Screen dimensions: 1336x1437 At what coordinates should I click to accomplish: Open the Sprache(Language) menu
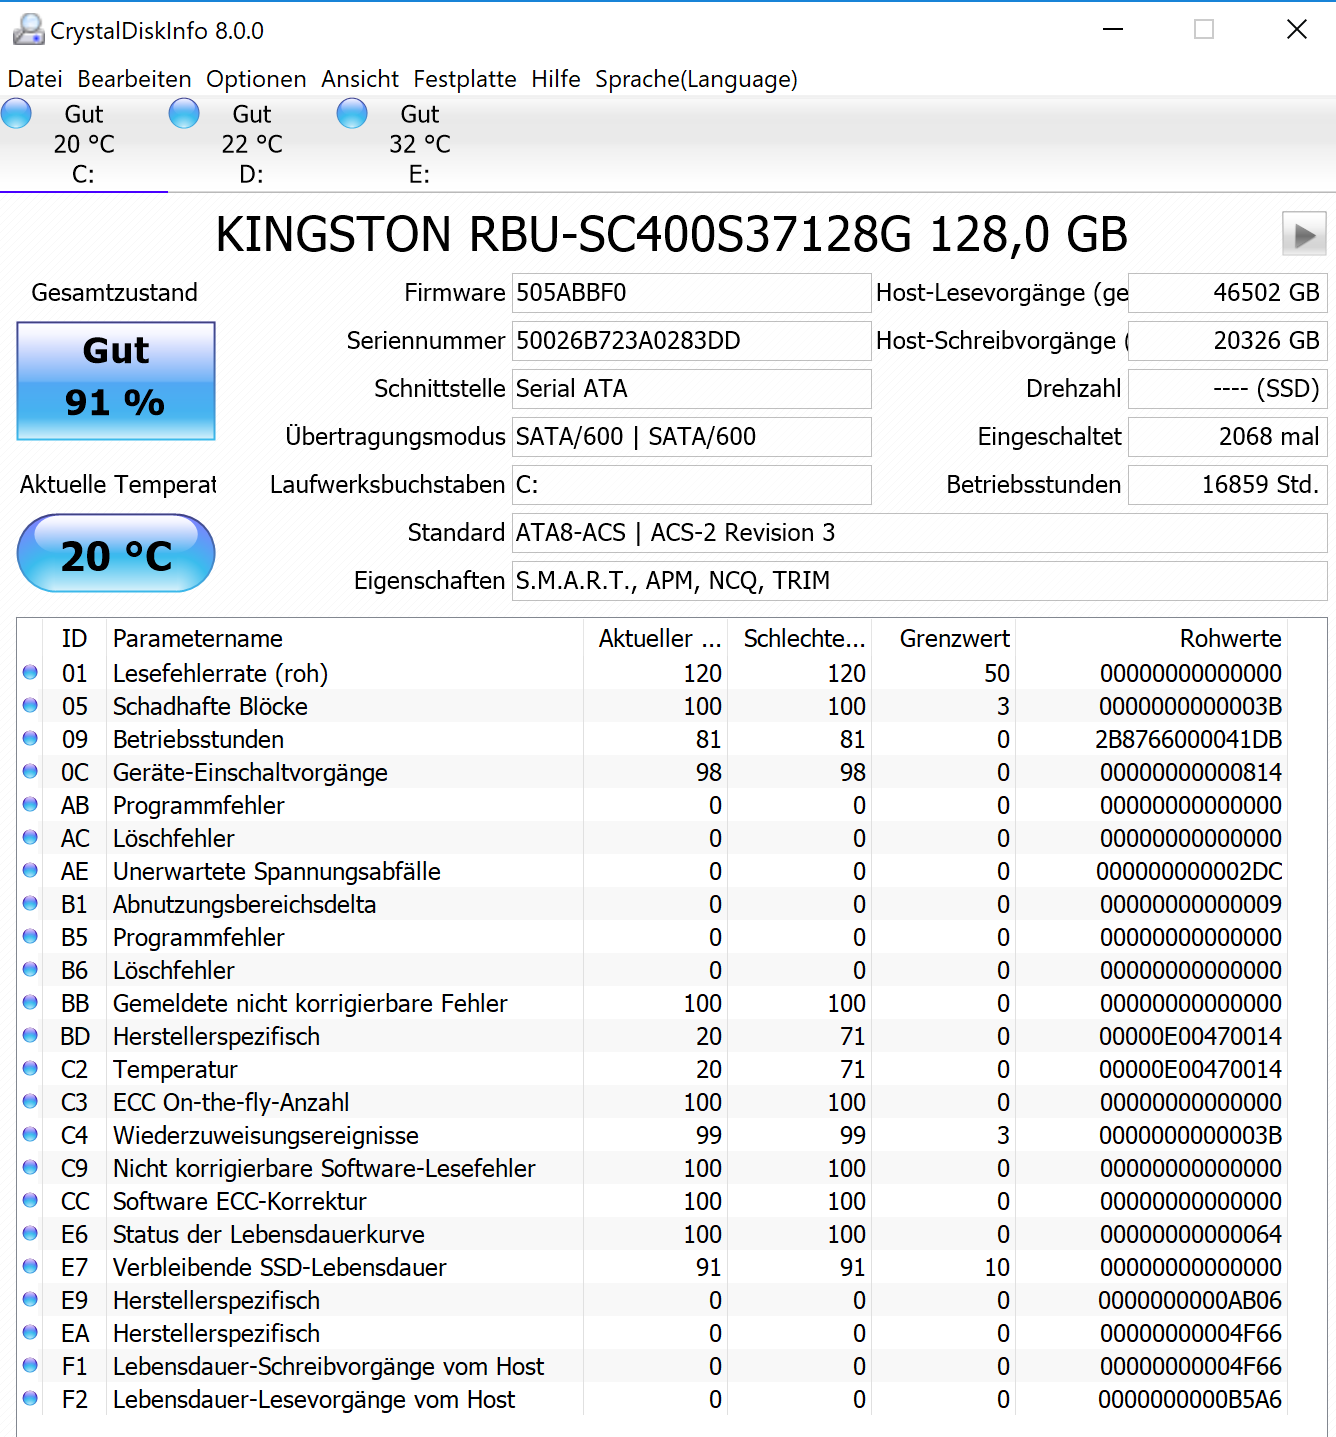(696, 79)
